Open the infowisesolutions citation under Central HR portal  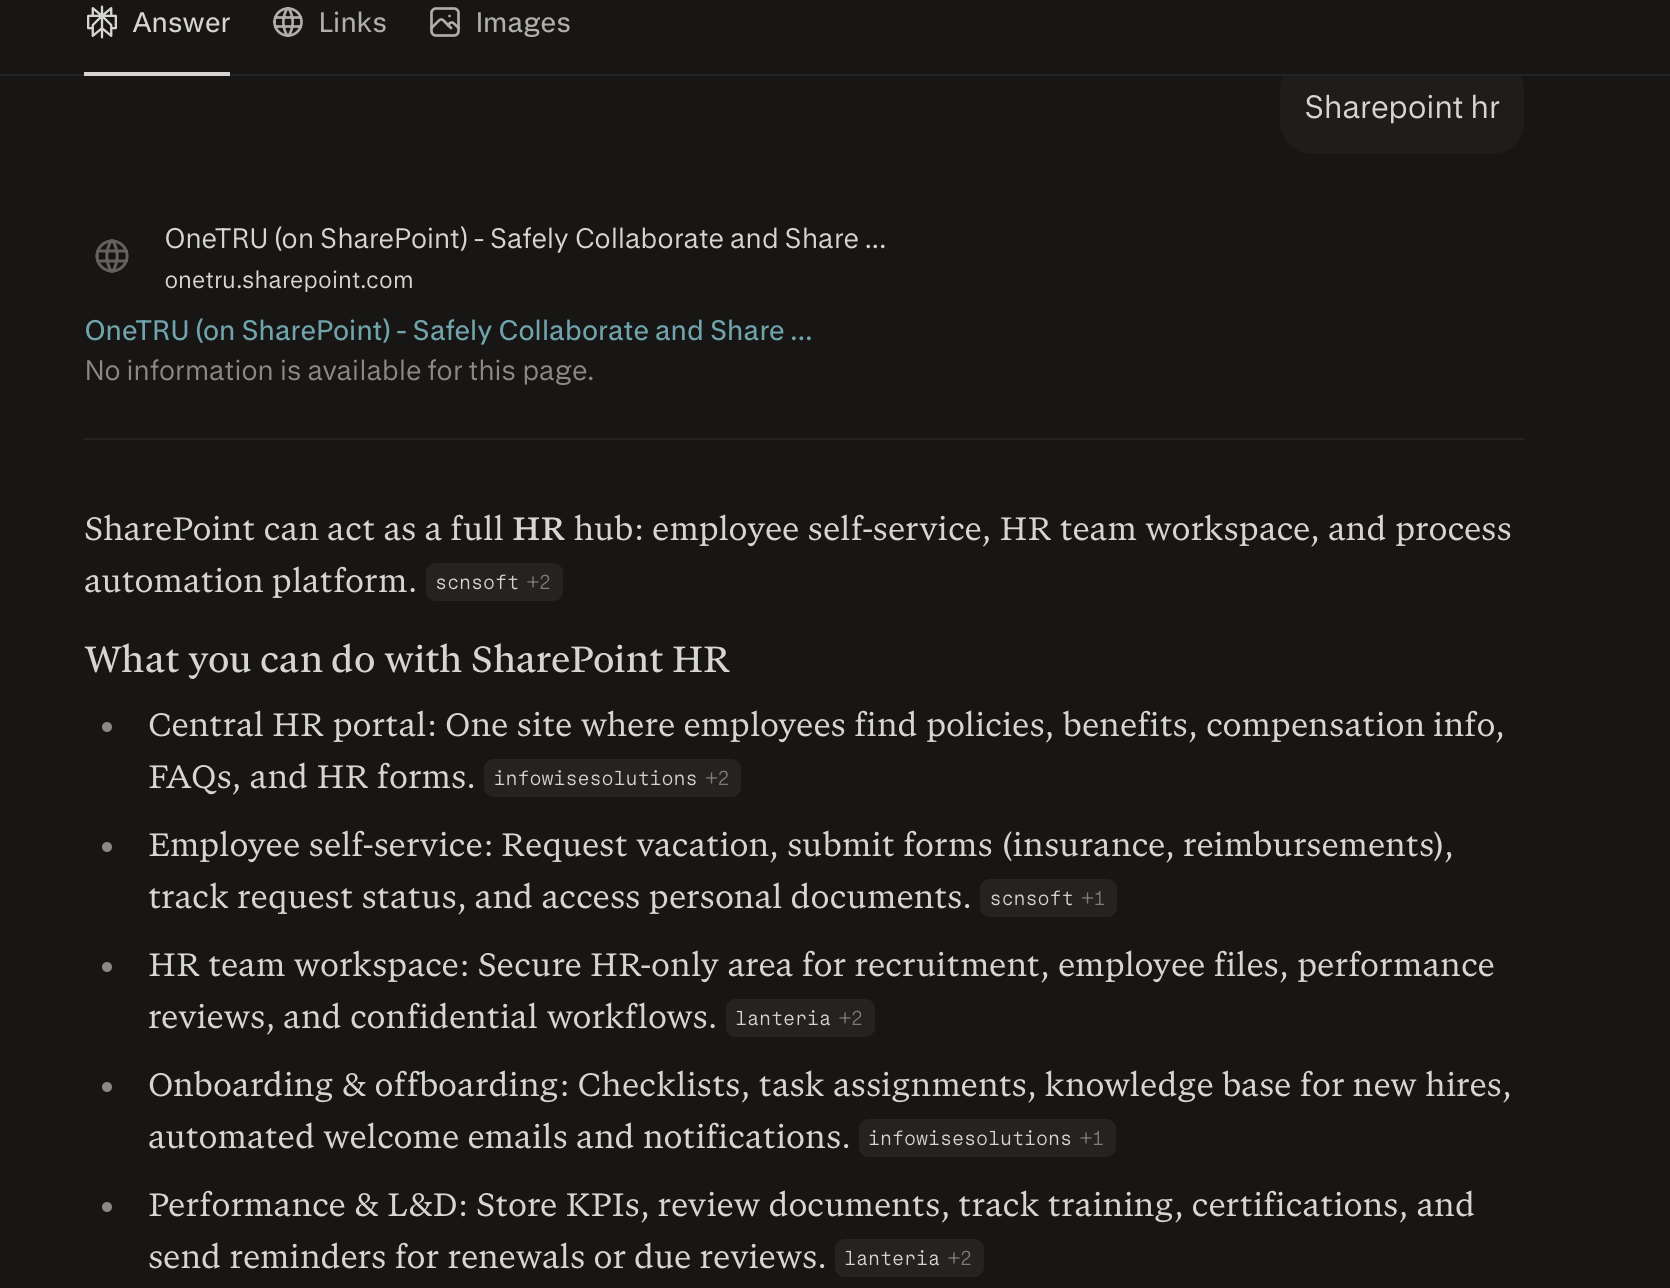[612, 777]
